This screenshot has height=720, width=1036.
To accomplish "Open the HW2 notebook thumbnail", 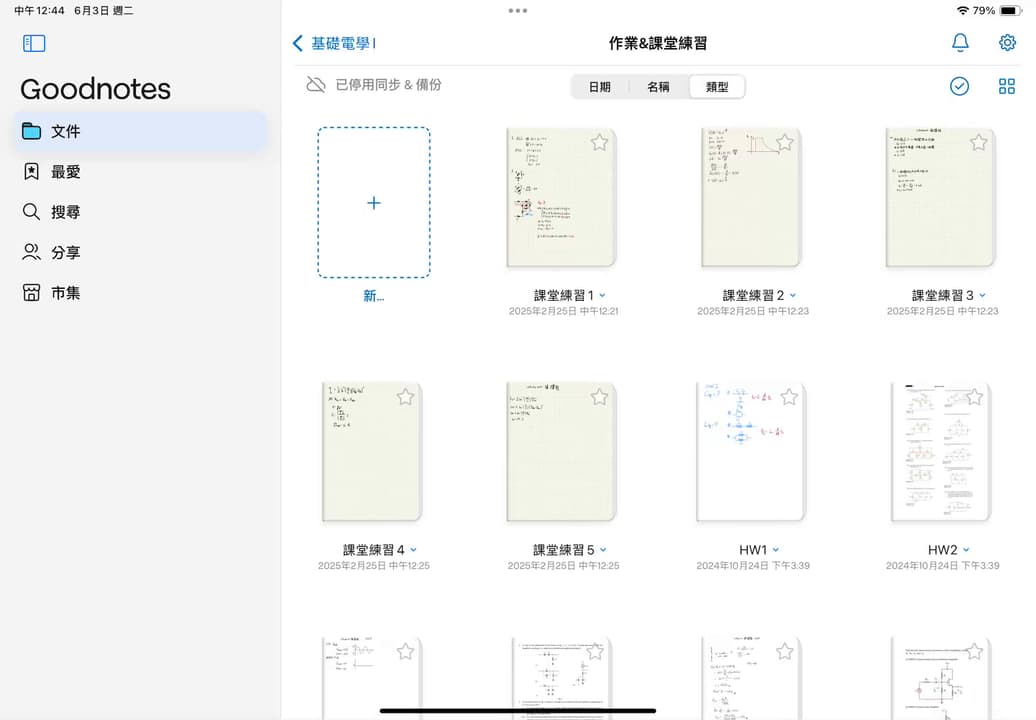I will pos(940,452).
